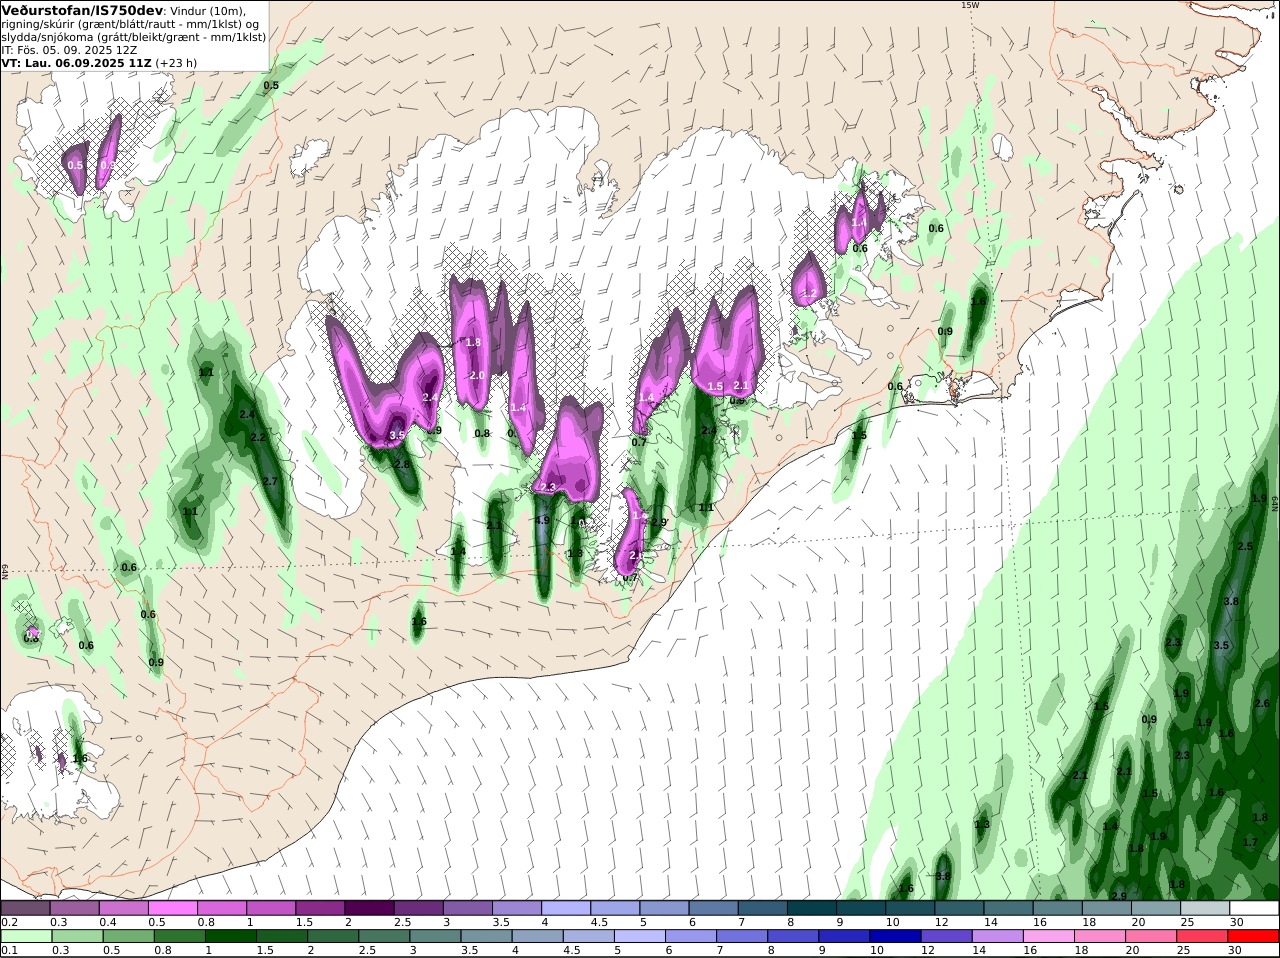Click the white '1.2' snowfall value
This screenshot has height=958, width=1280.
[810, 294]
